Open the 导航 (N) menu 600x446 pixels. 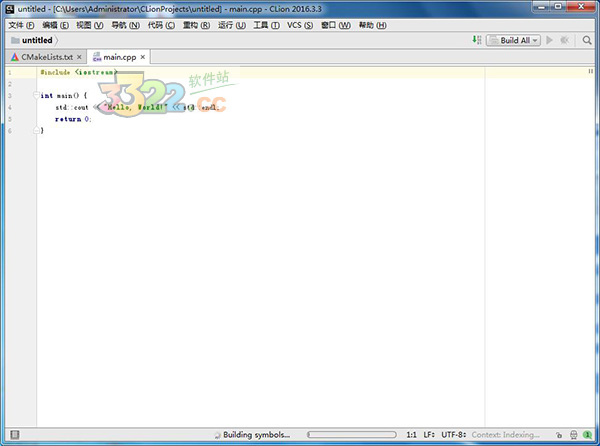tap(125, 25)
